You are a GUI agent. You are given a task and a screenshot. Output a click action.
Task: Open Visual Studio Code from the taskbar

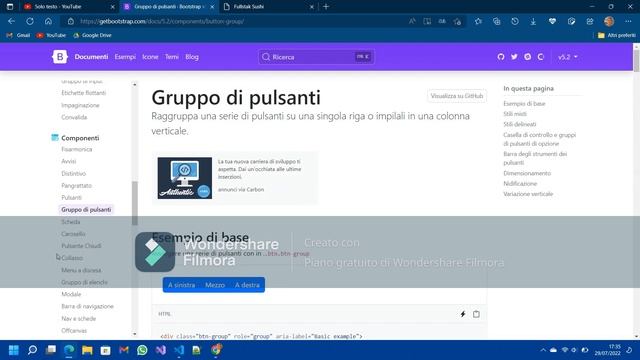[179, 350]
